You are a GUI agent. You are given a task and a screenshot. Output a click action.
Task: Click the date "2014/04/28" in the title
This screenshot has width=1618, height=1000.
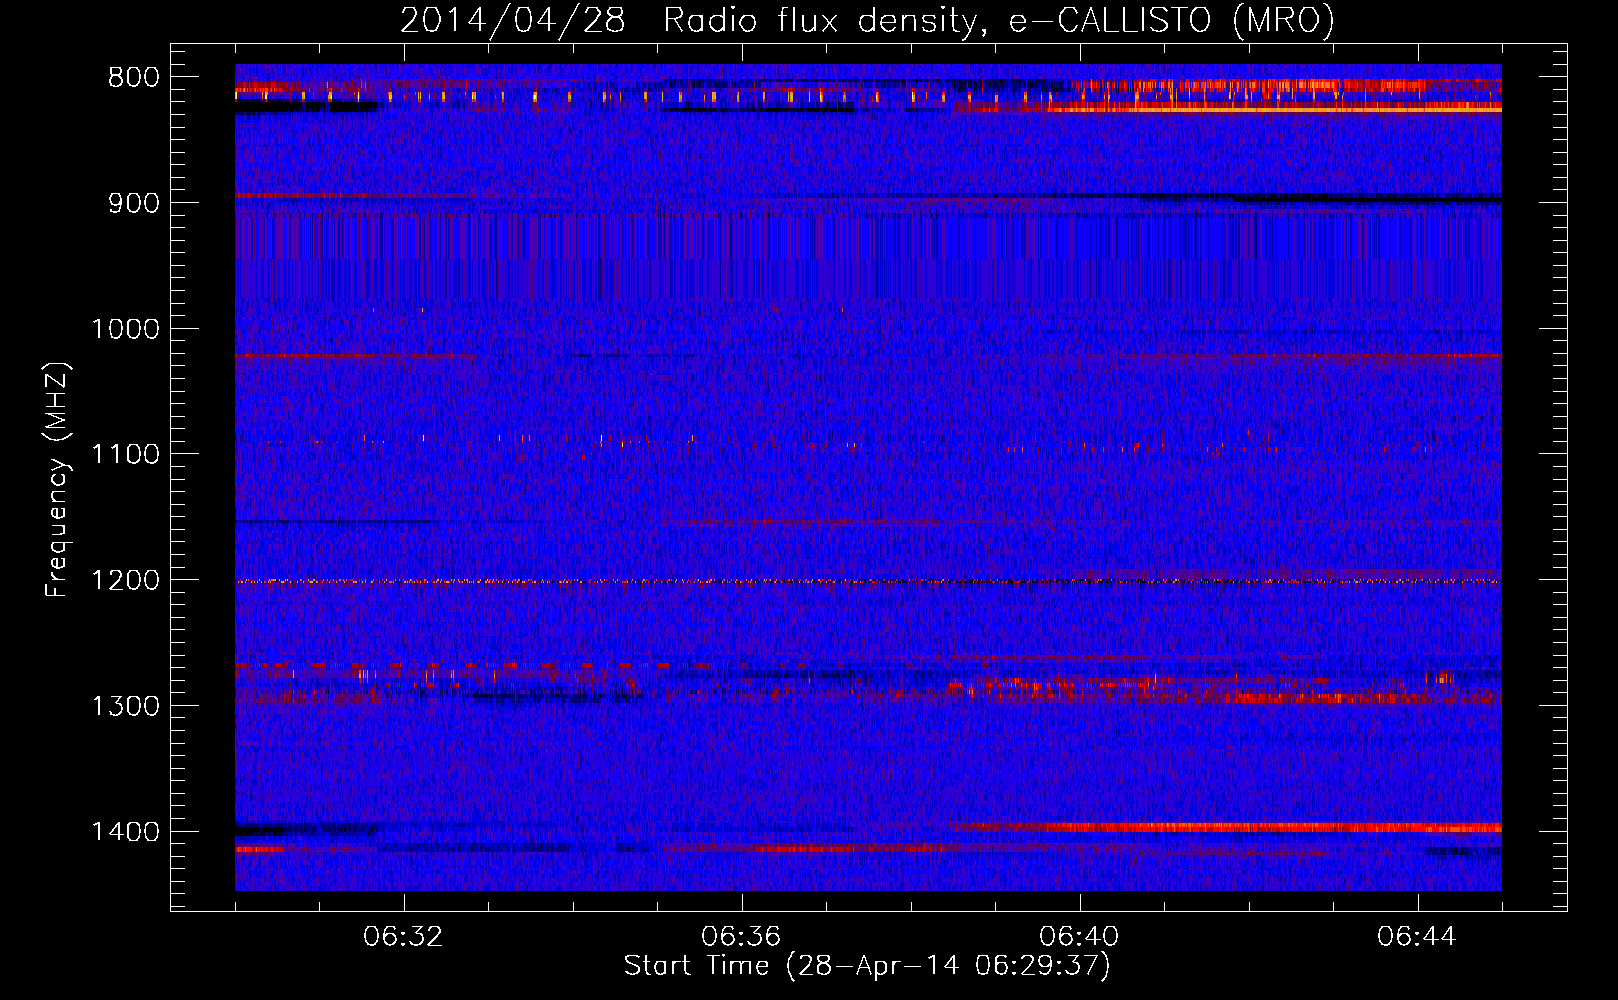[x=513, y=21]
